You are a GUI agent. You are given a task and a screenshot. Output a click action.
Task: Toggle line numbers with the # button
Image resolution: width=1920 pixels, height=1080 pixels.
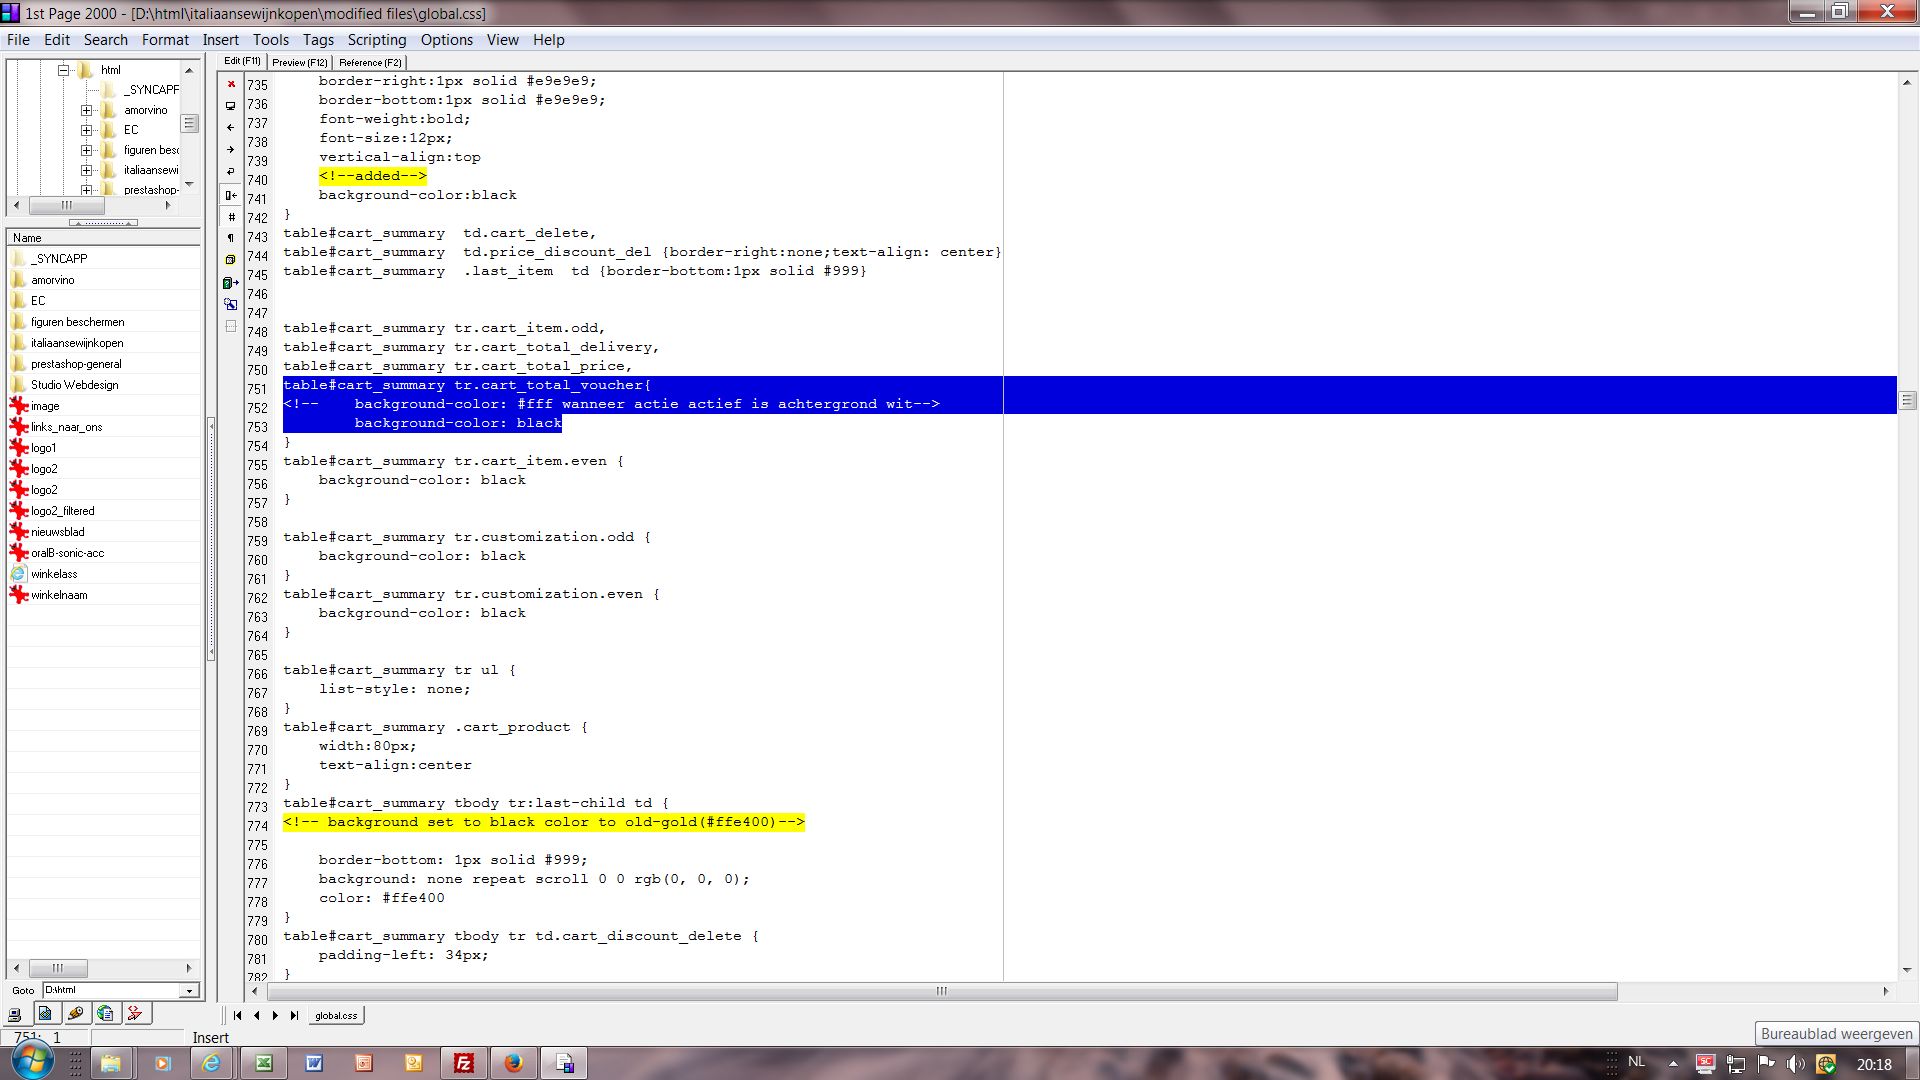[231, 217]
